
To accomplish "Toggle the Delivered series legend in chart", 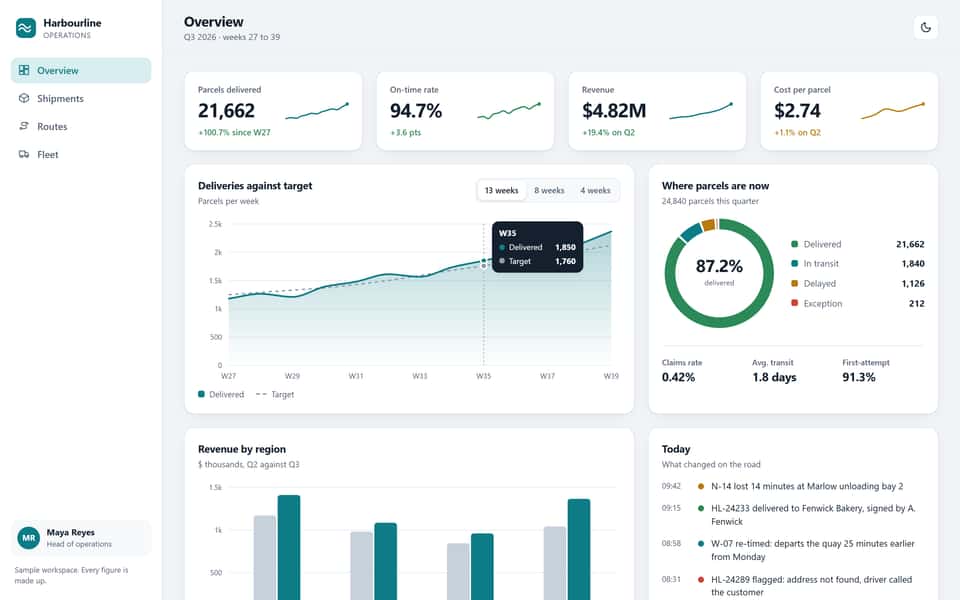I will (x=221, y=394).
